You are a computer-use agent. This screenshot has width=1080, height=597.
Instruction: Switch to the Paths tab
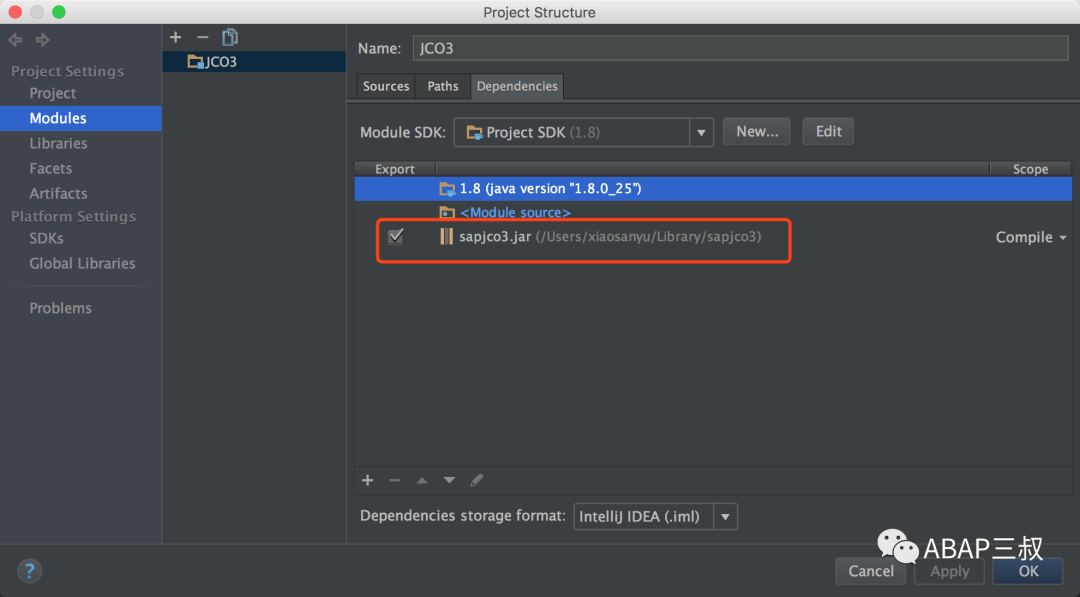[x=442, y=86]
